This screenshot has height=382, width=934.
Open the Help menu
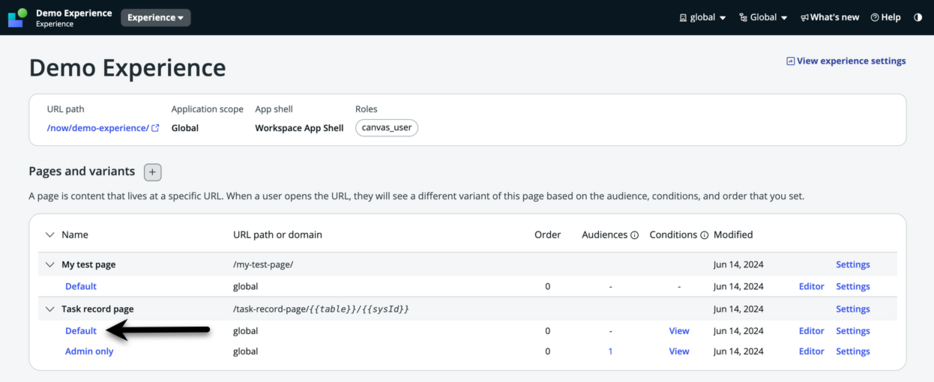tap(886, 18)
